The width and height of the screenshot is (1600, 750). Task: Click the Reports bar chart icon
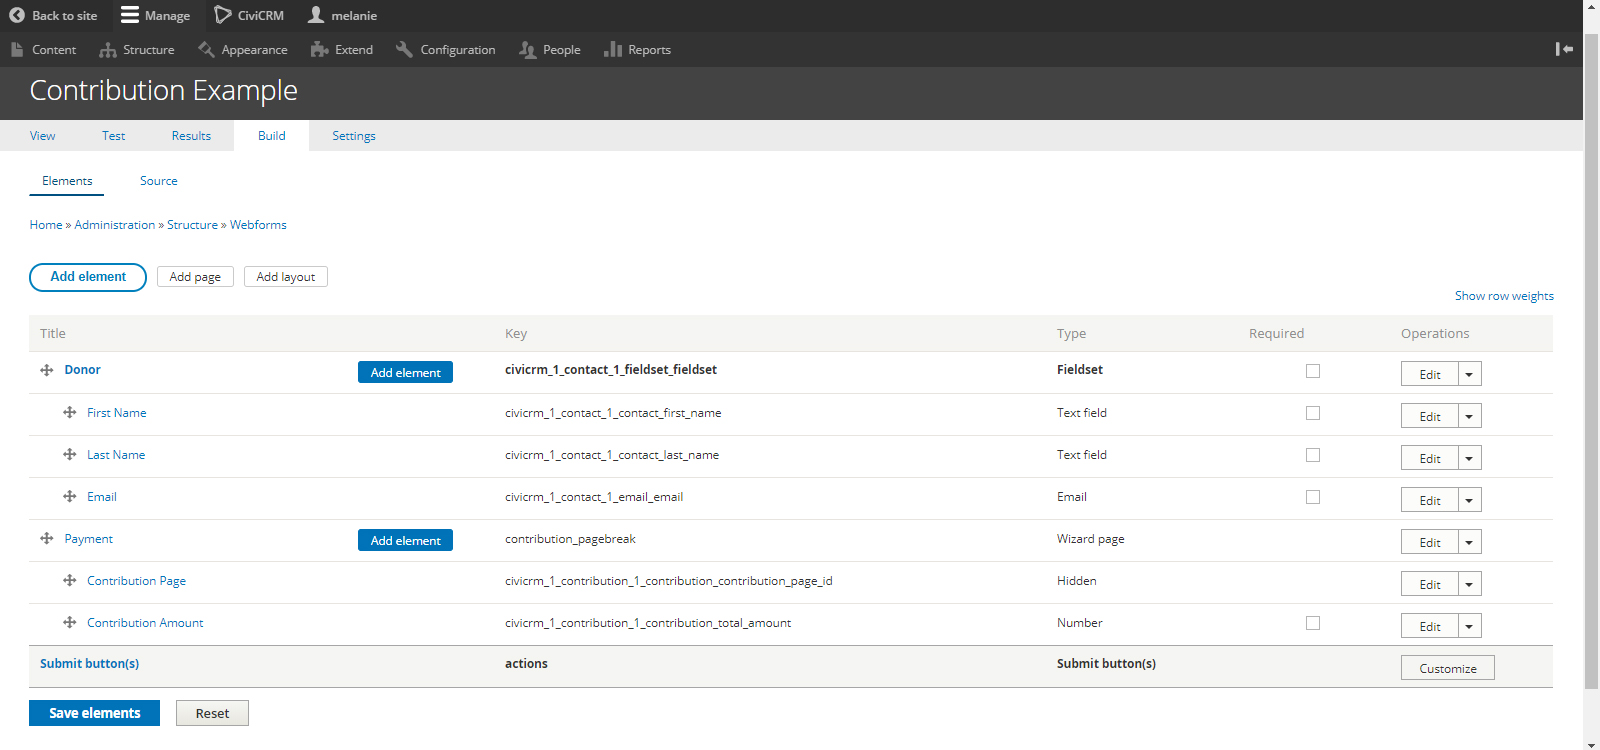pyautogui.click(x=613, y=49)
